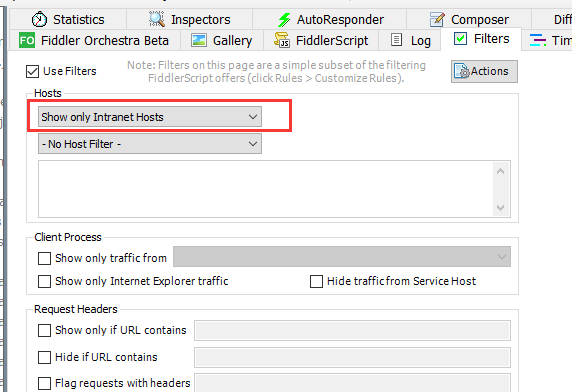
Task: Open the client process selection dropdown
Action: click(342, 257)
